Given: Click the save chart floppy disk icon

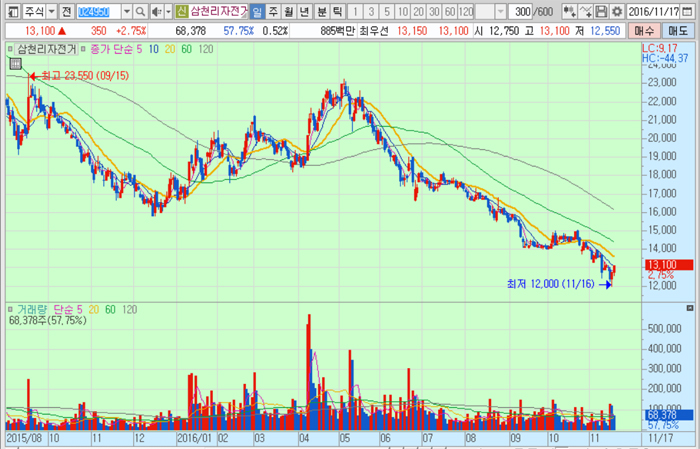Looking at the screenshot, I should coord(601,11).
